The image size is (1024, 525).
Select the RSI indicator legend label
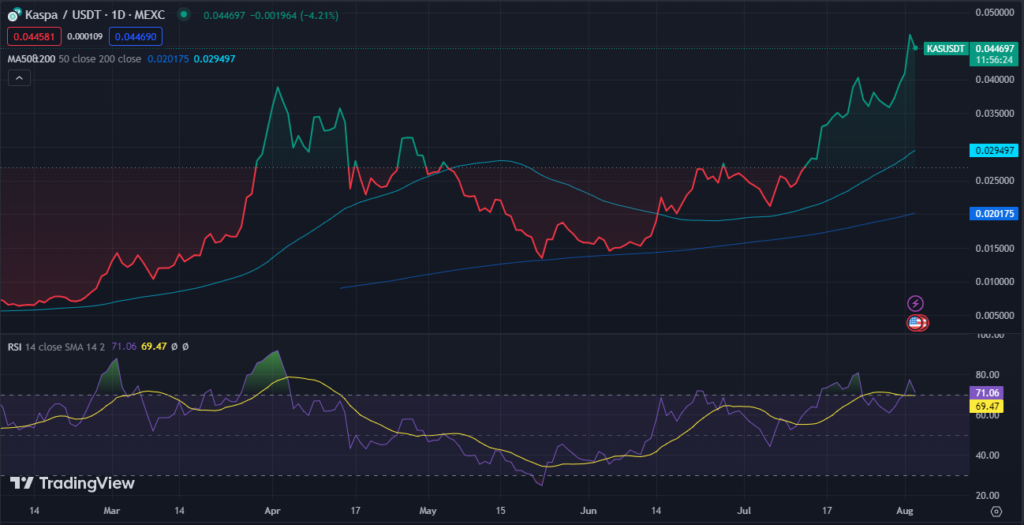(16, 346)
